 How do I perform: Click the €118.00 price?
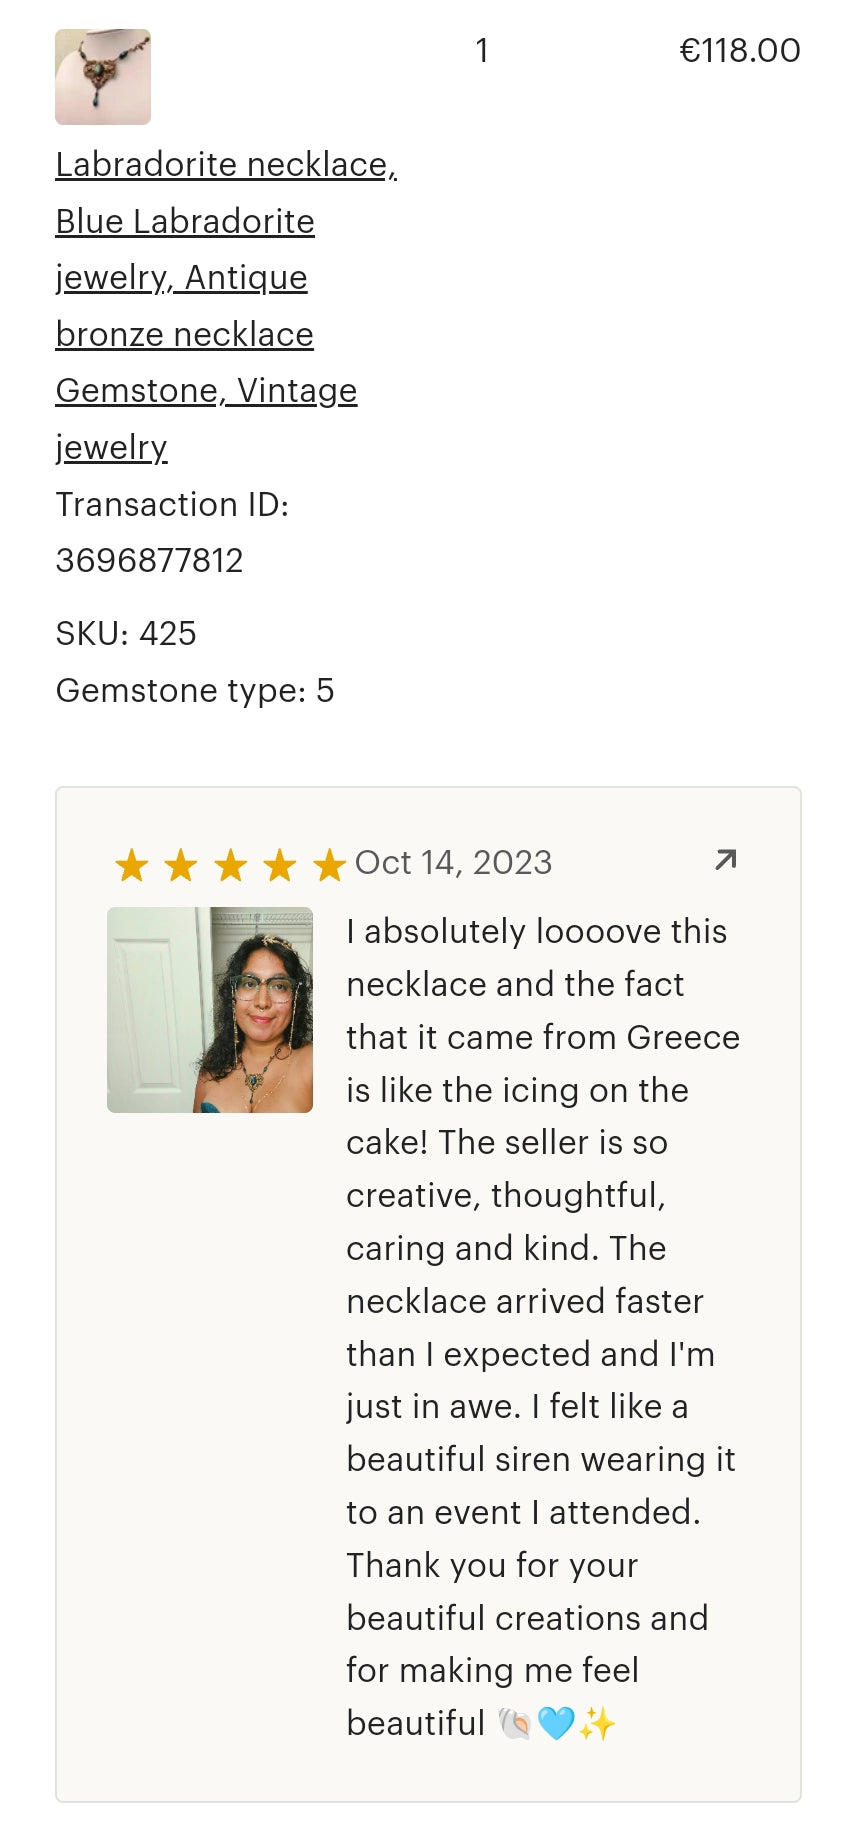(740, 50)
